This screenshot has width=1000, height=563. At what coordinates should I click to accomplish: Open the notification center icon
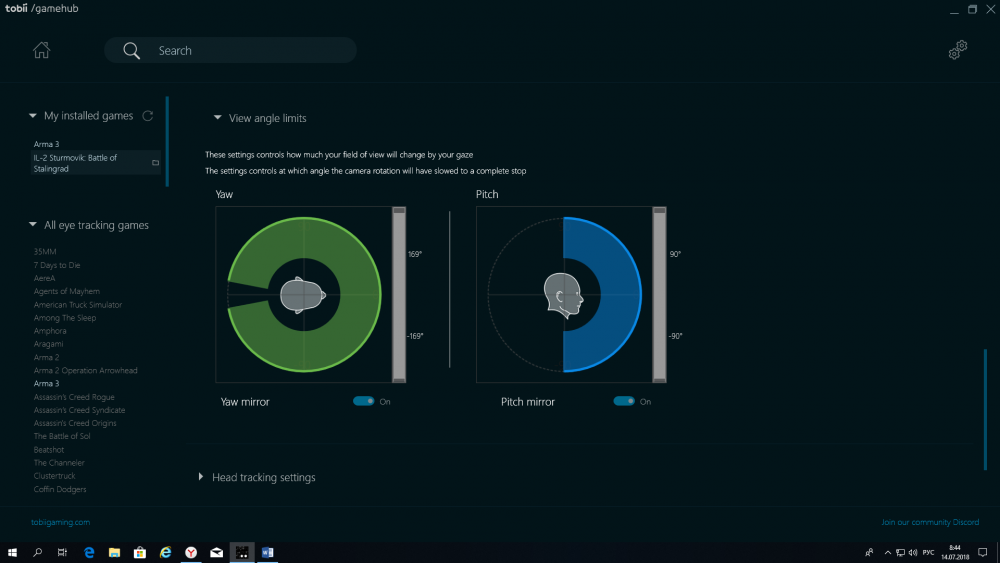[x=983, y=552]
